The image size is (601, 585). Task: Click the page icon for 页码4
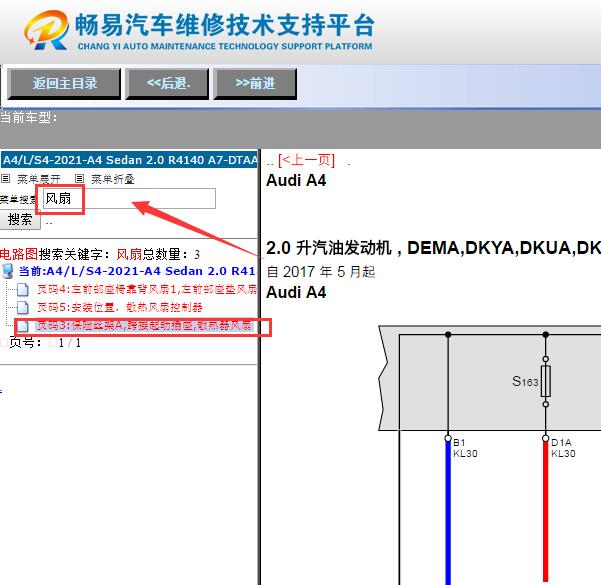point(23,289)
